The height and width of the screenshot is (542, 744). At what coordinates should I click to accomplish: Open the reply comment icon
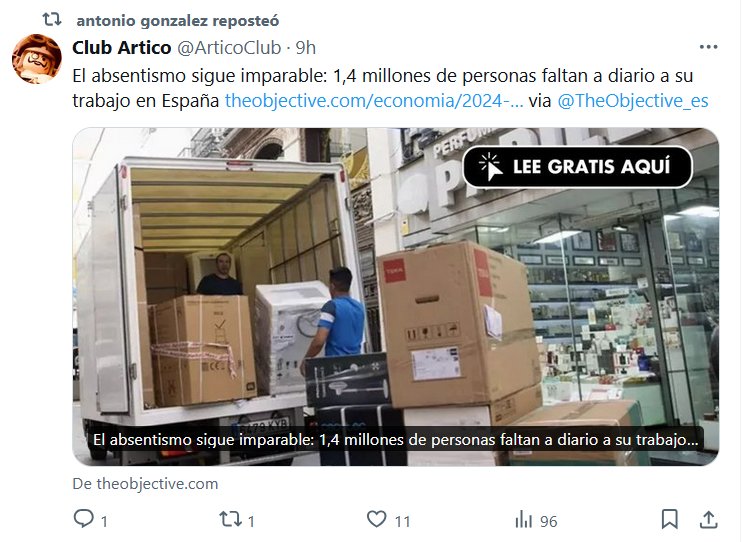click(84, 519)
